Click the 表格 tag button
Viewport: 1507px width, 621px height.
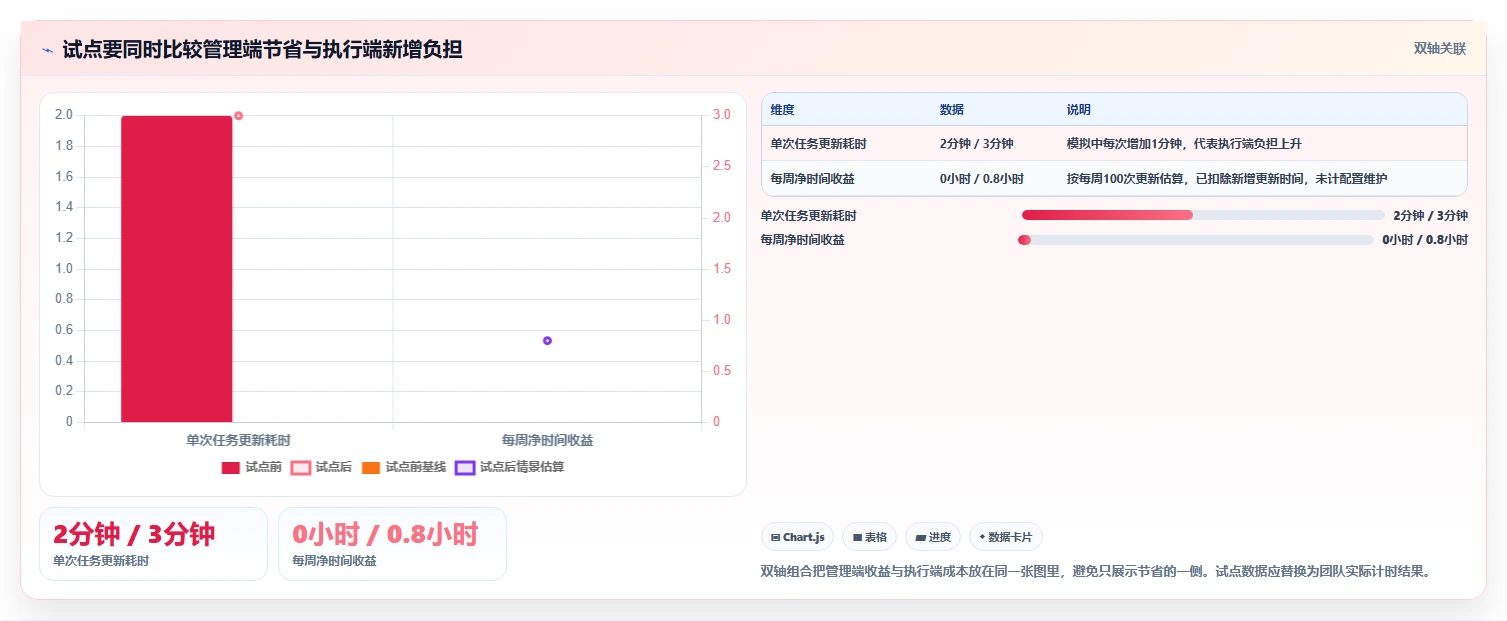(x=870, y=537)
